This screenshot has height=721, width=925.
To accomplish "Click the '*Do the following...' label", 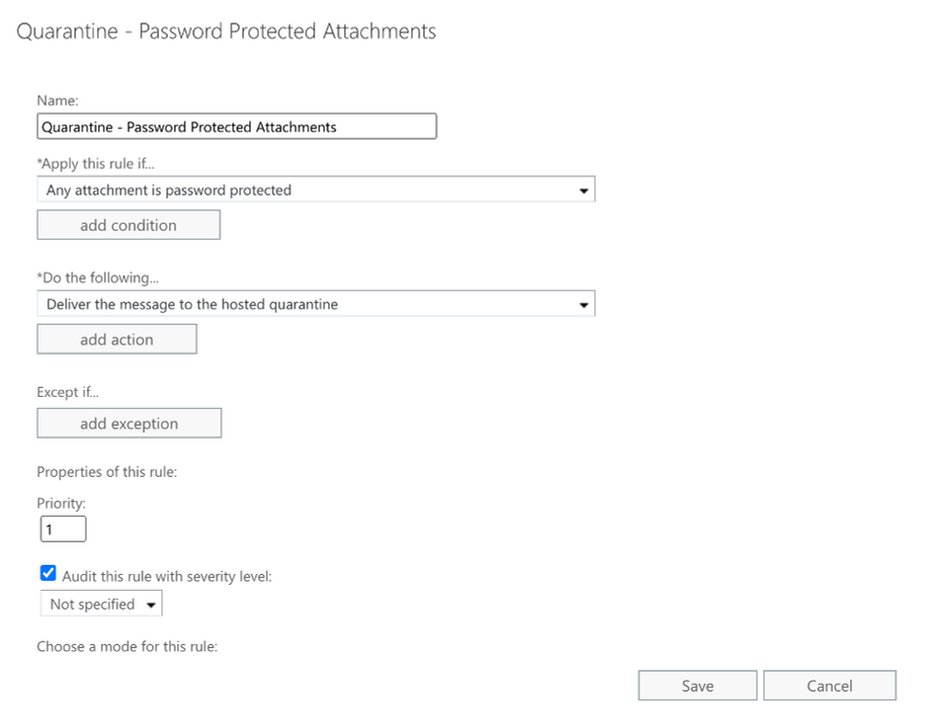I will click(x=98, y=278).
